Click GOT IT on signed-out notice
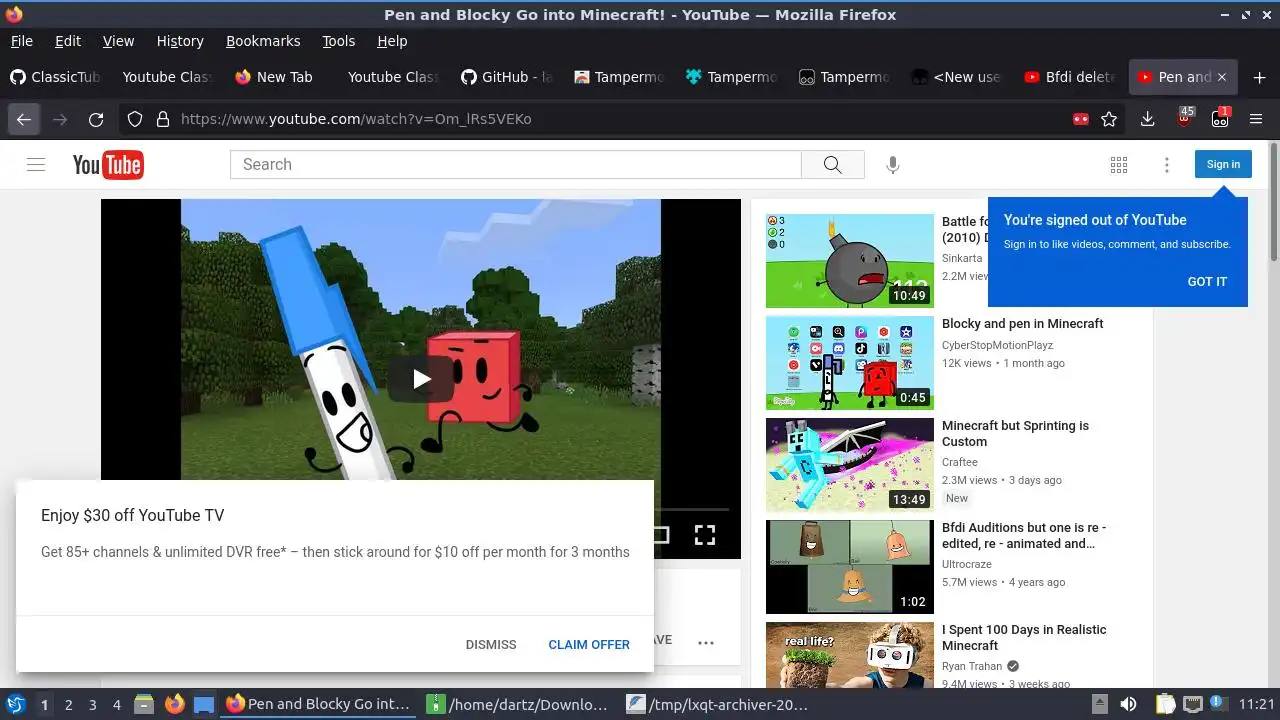 tap(1207, 282)
